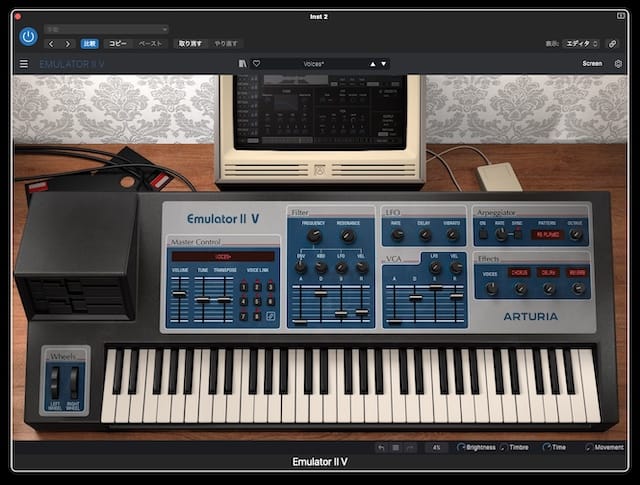Image resolution: width=640 pixels, height=485 pixels.
Task: Select previous preset with up arrow
Action: [373, 64]
